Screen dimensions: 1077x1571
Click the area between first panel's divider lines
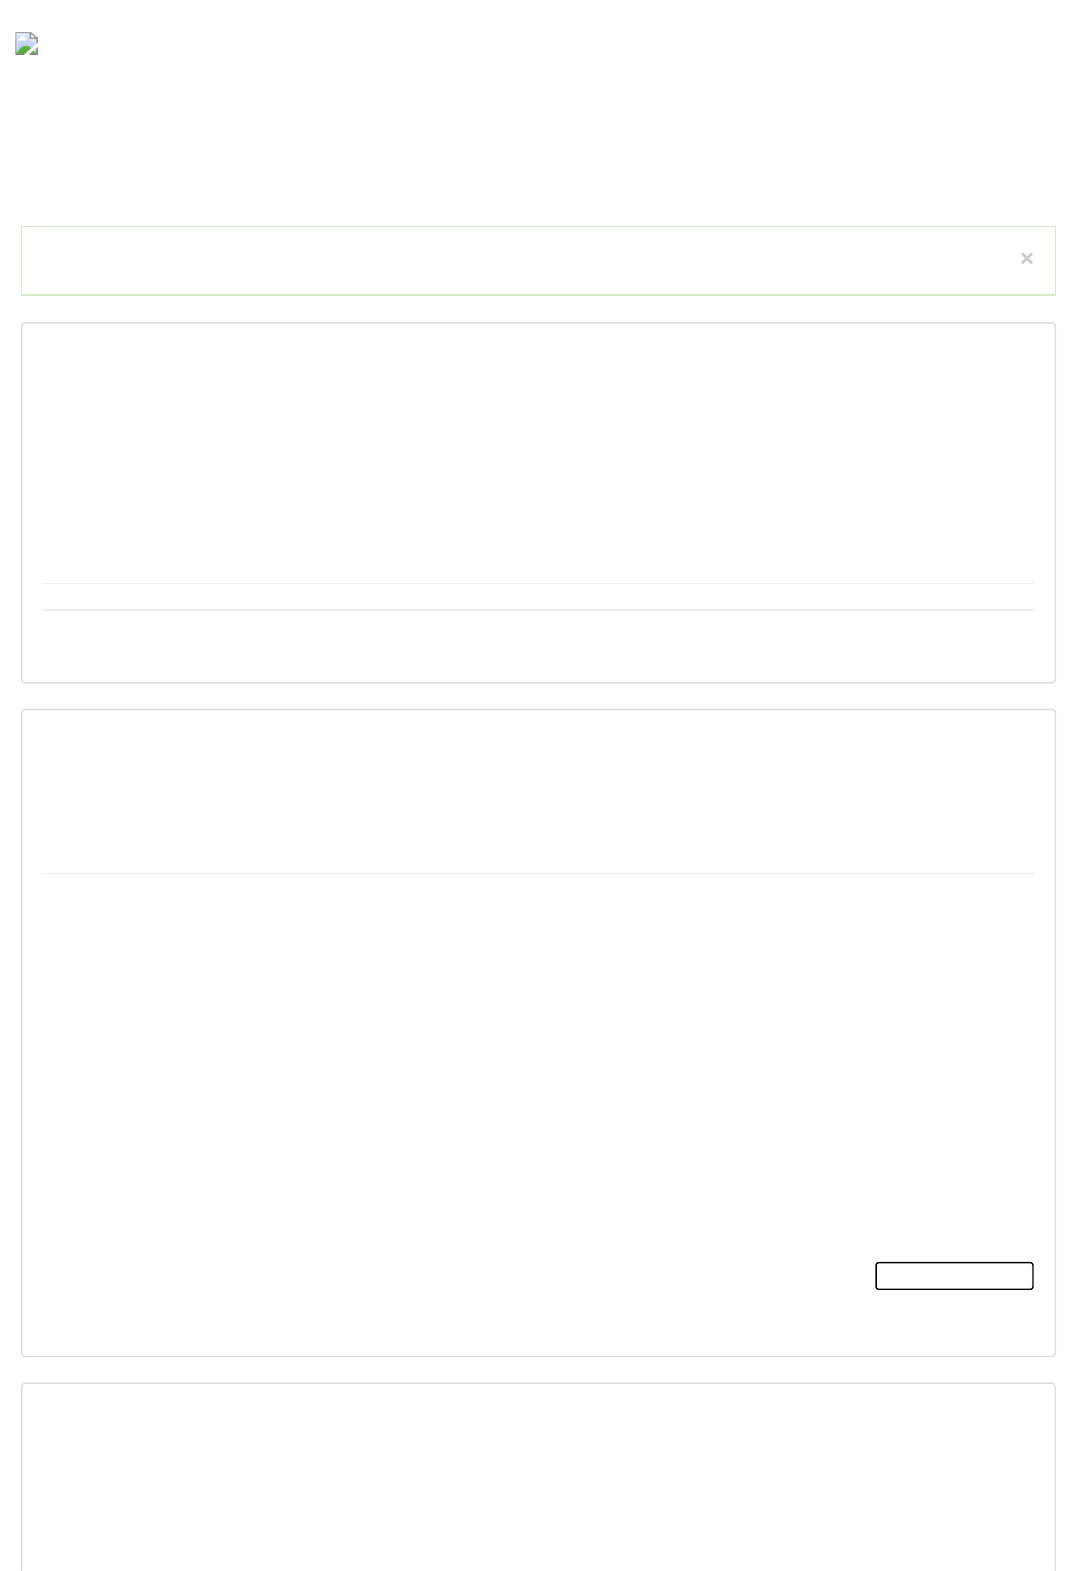[538, 597]
